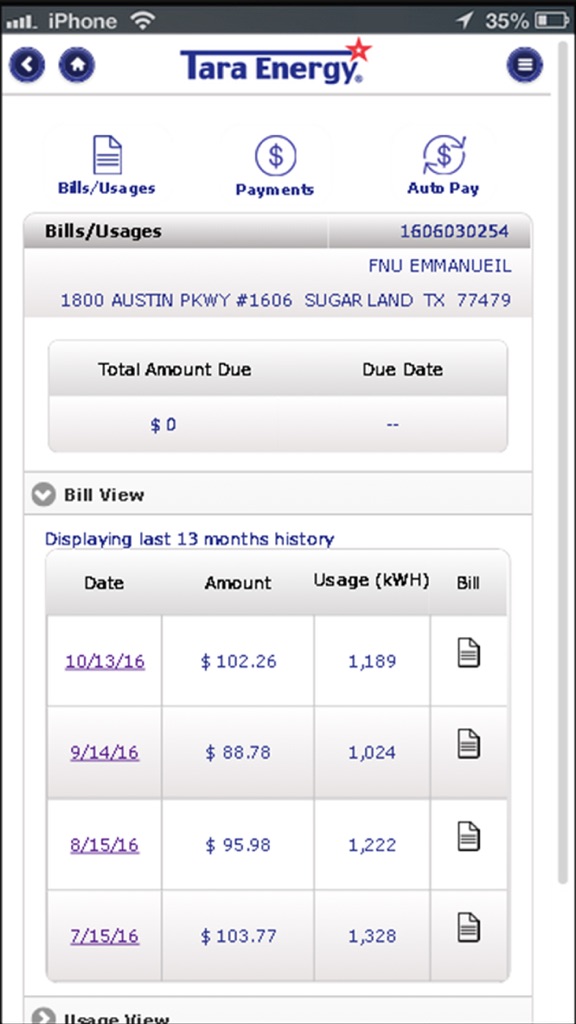Open the 7/15/16 bill date link
The height and width of the screenshot is (1024, 576).
click(x=104, y=936)
